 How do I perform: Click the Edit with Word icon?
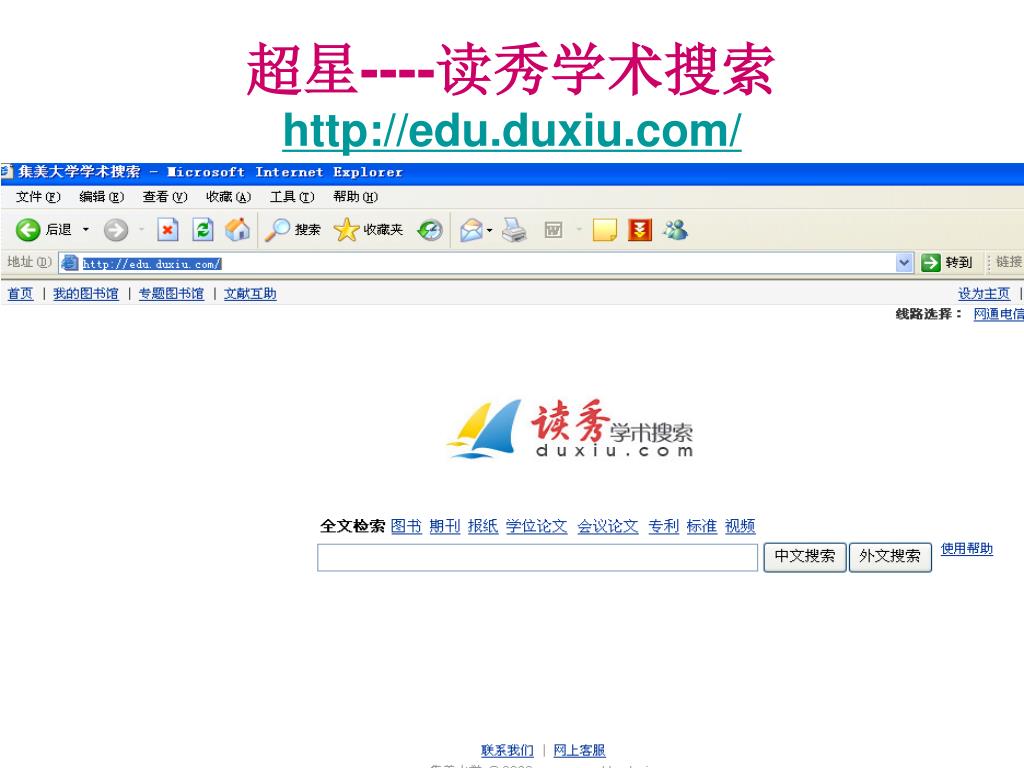click(553, 230)
